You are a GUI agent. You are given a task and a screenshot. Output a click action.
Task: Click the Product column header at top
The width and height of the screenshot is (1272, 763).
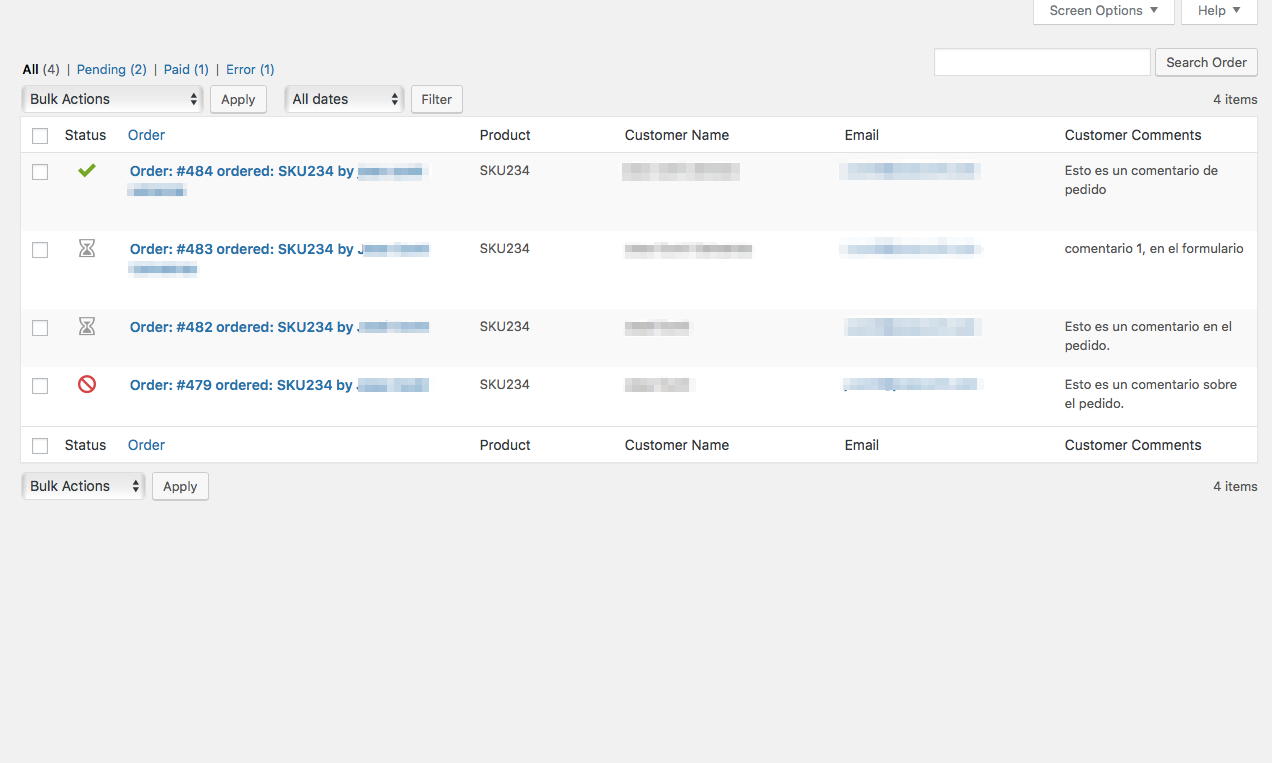click(505, 135)
